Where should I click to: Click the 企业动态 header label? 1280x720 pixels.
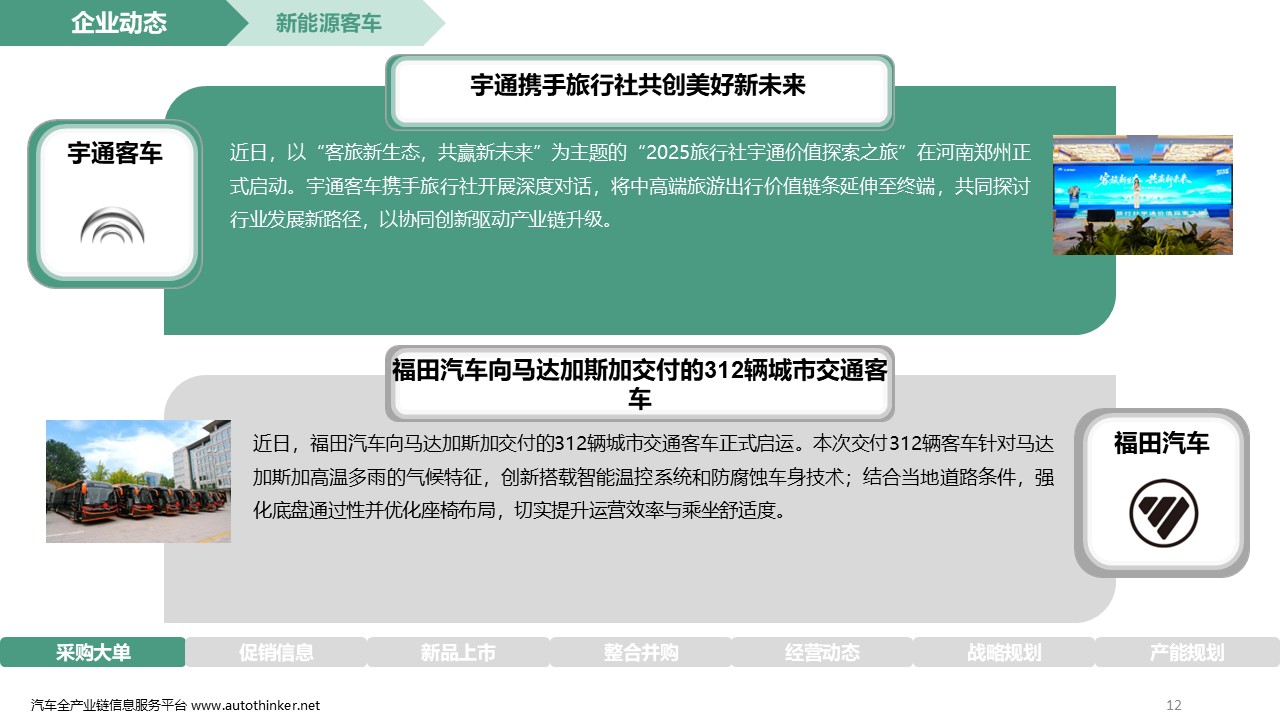119,23
